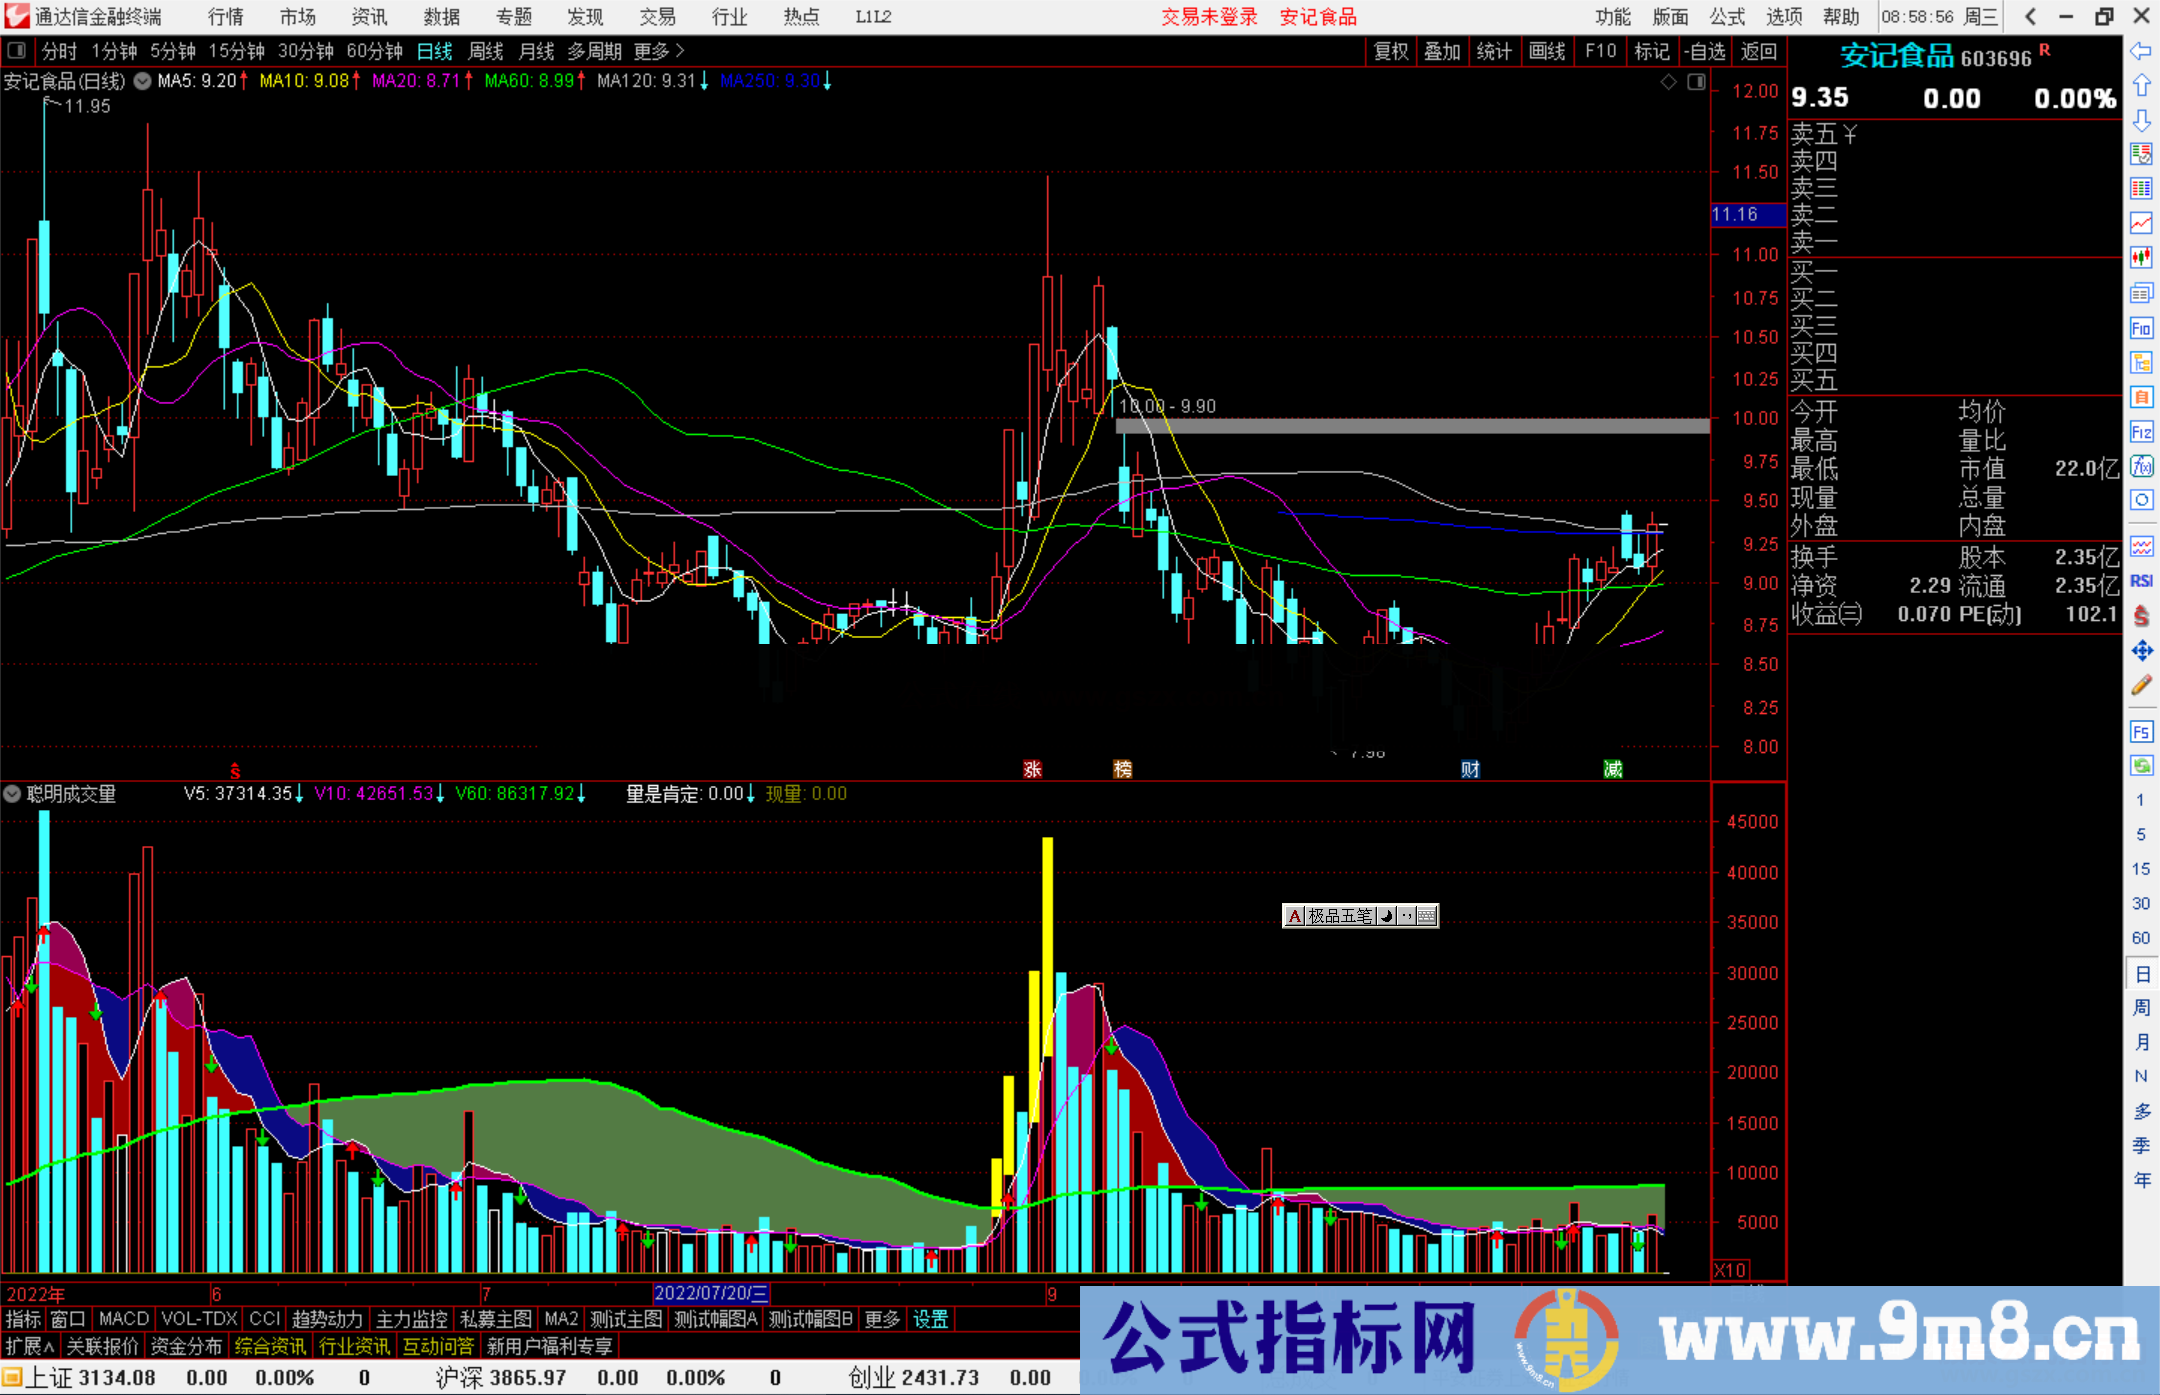Click the 2022/07/20 date marker on timeline

coord(711,1294)
